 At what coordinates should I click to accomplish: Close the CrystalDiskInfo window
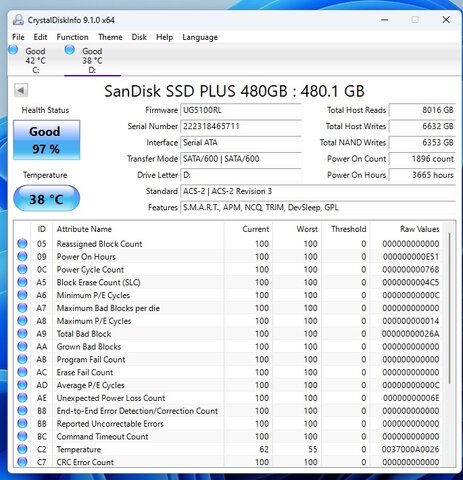pos(446,20)
